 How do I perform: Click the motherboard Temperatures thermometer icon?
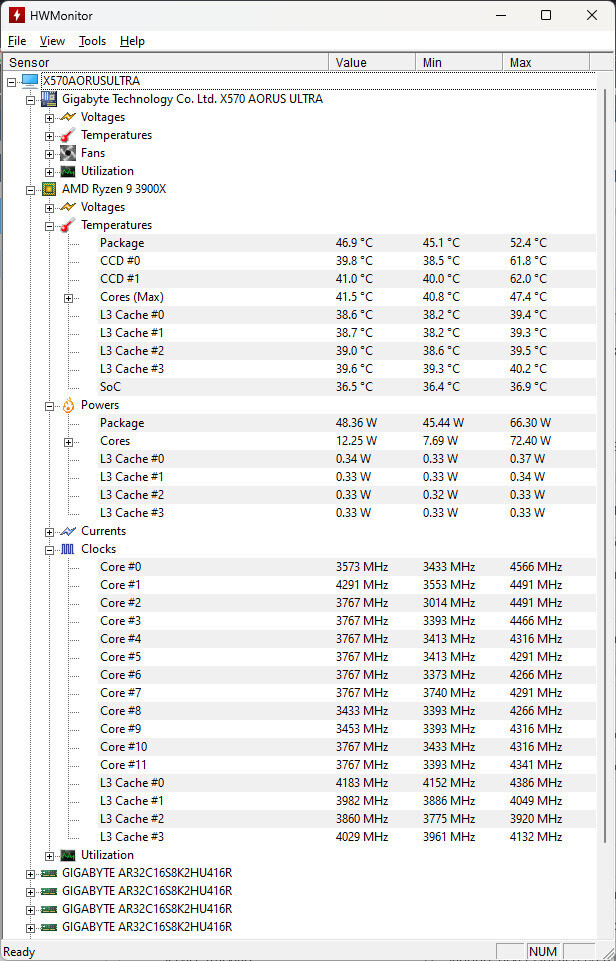click(x=68, y=135)
